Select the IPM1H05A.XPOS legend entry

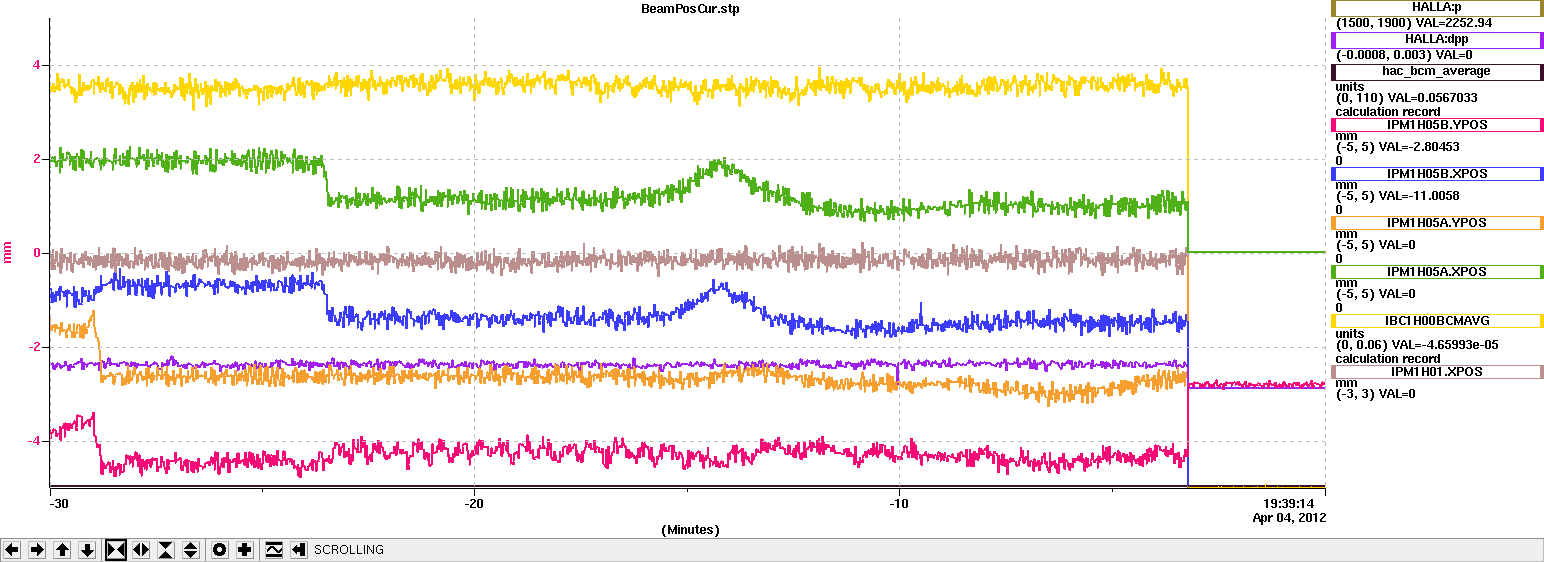point(1436,272)
